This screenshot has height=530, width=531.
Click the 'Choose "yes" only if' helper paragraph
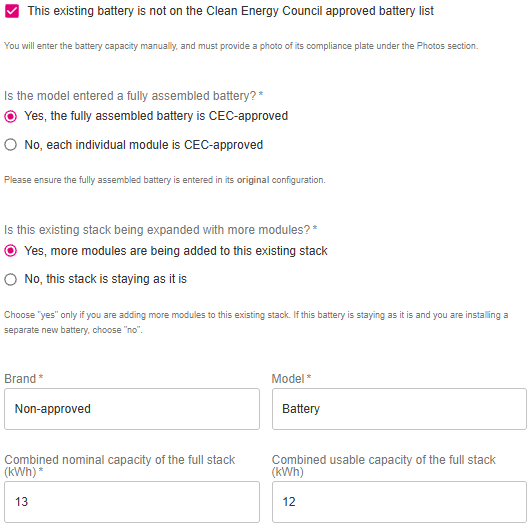click(256, 322)
